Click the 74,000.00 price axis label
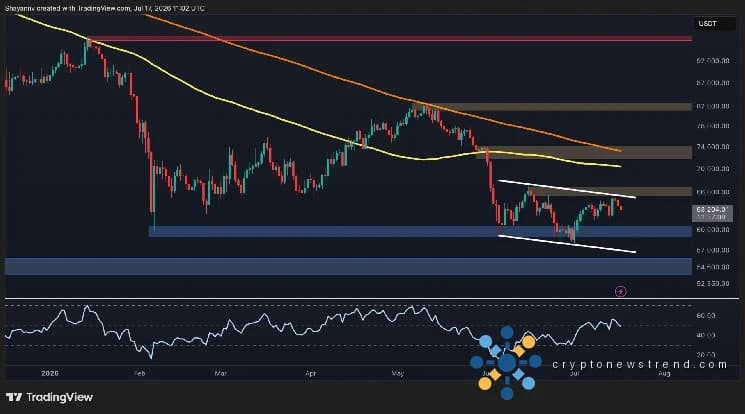Screen dimensions: 745x414 pyautogui.click(x=713, y=147)
